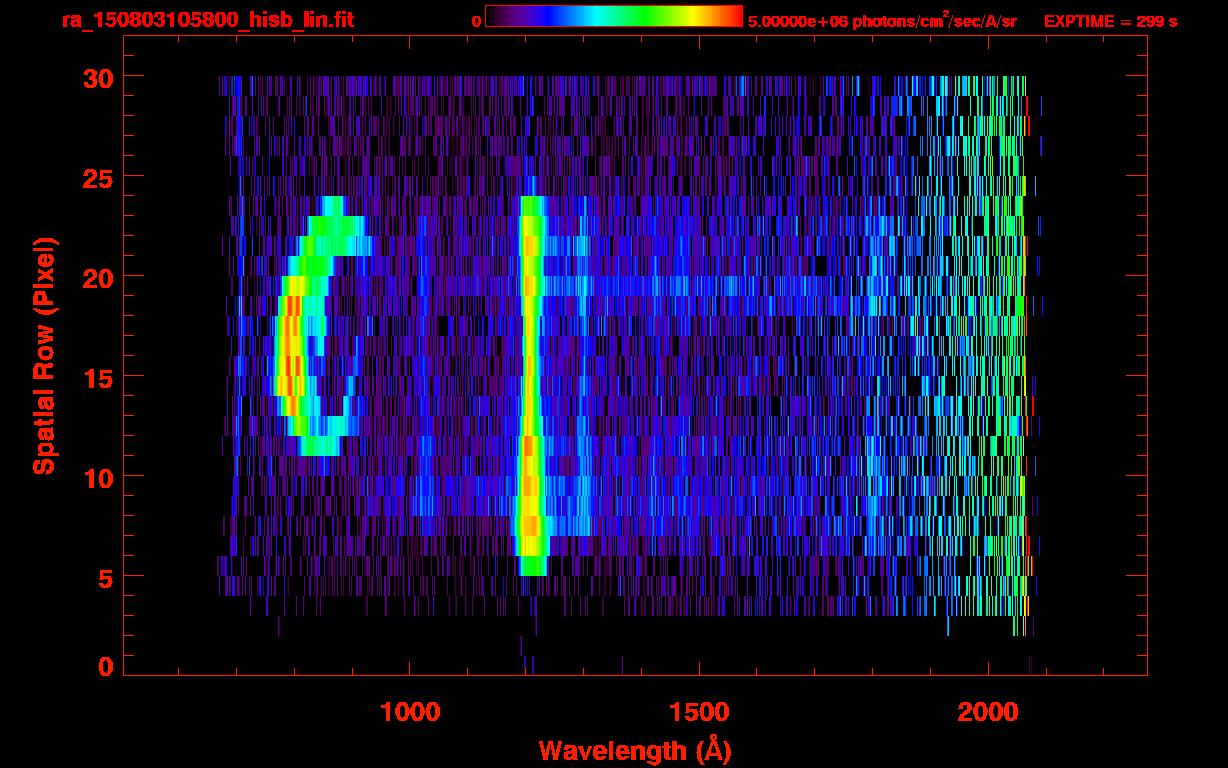Select the 1500 tick label on wavelength axis

coord(699,712)
